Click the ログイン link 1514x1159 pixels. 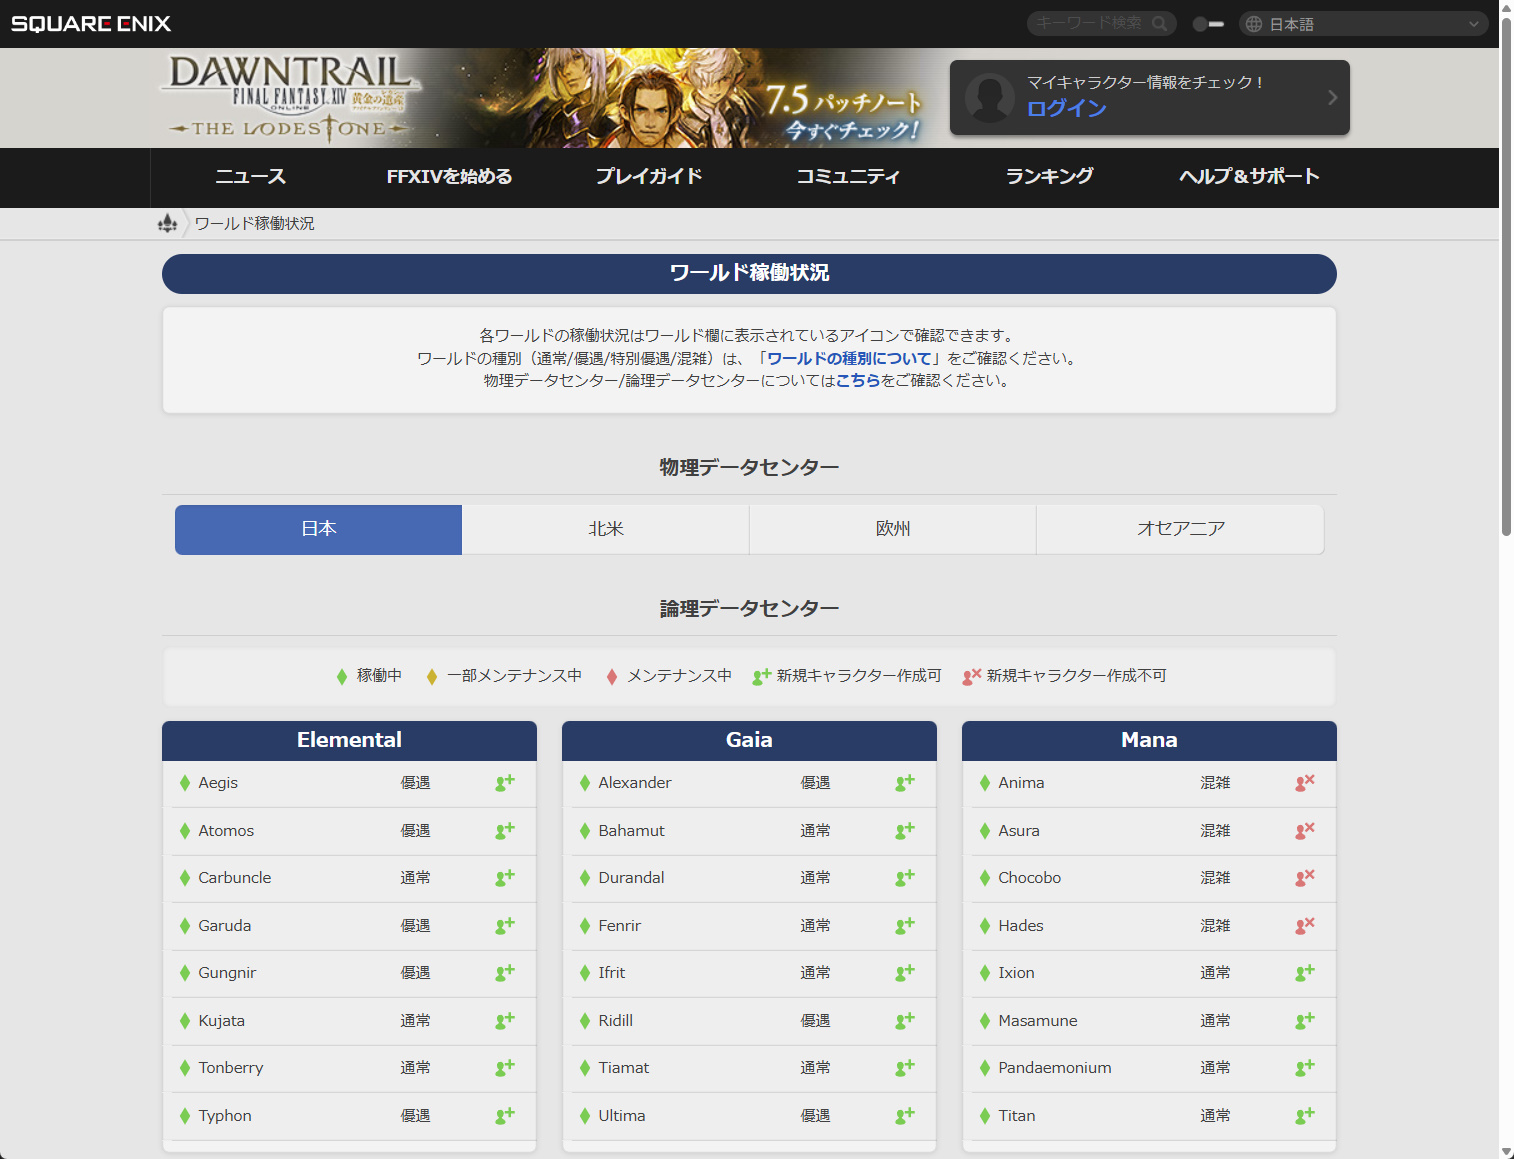(x=1067, y=109)
